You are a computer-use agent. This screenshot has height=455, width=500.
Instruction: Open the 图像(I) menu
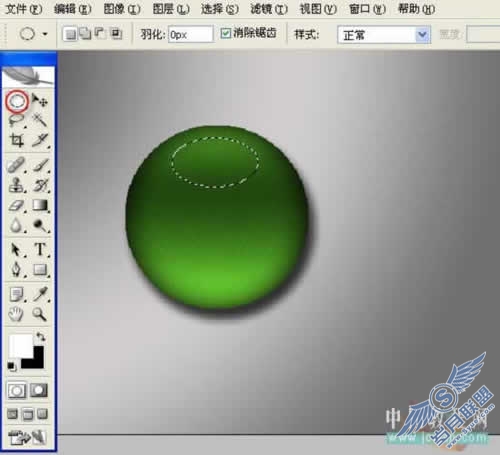click(122, 9)
